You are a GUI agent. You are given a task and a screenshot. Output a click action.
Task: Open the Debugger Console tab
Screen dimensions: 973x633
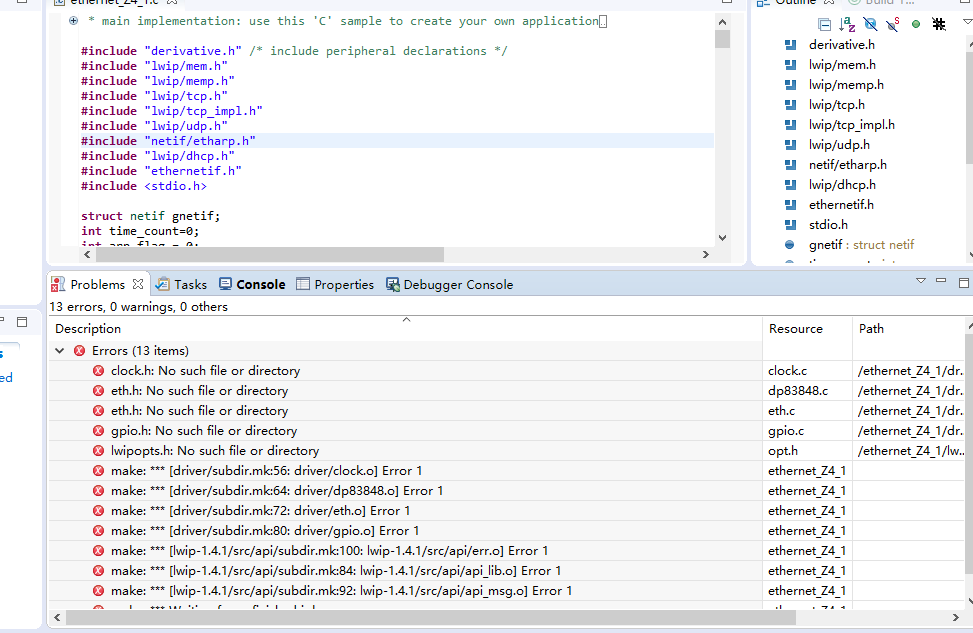(450, 284)
